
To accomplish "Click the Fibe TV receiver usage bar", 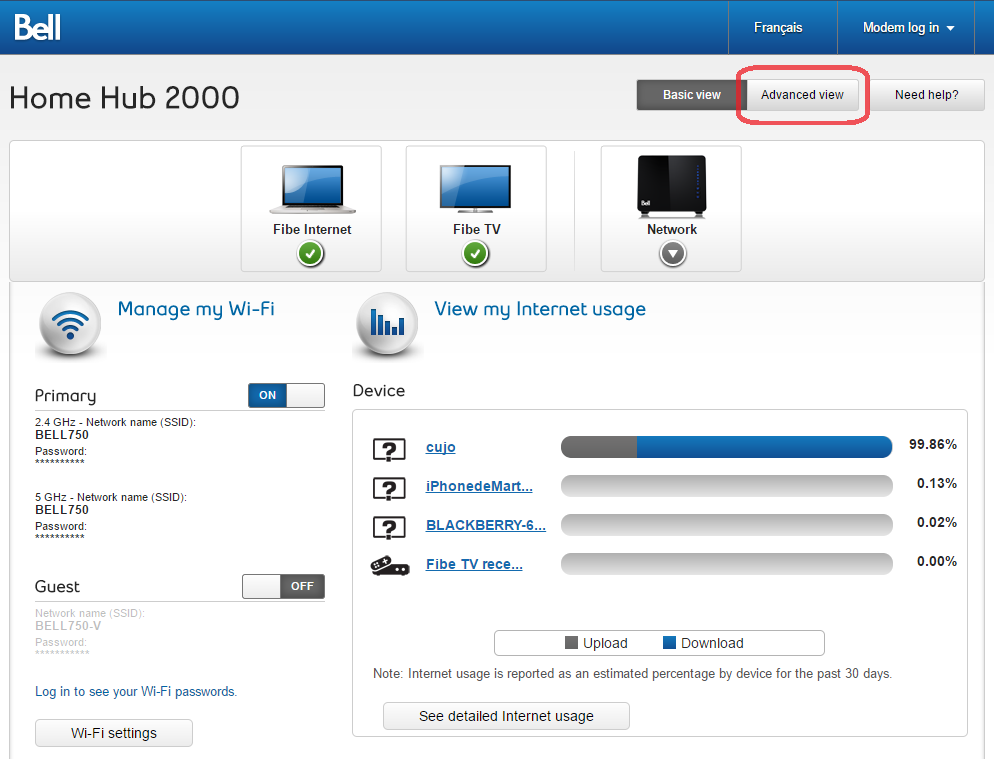I will 726,564.
